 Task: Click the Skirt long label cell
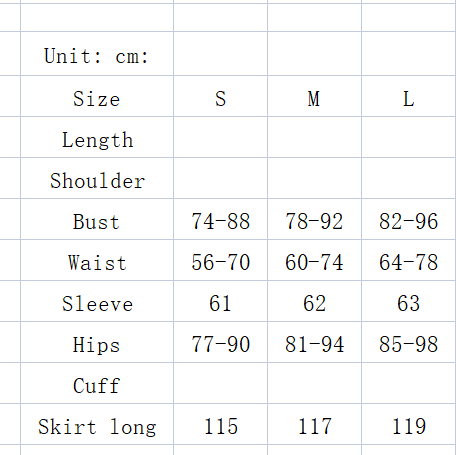click(x=97, y=424)
